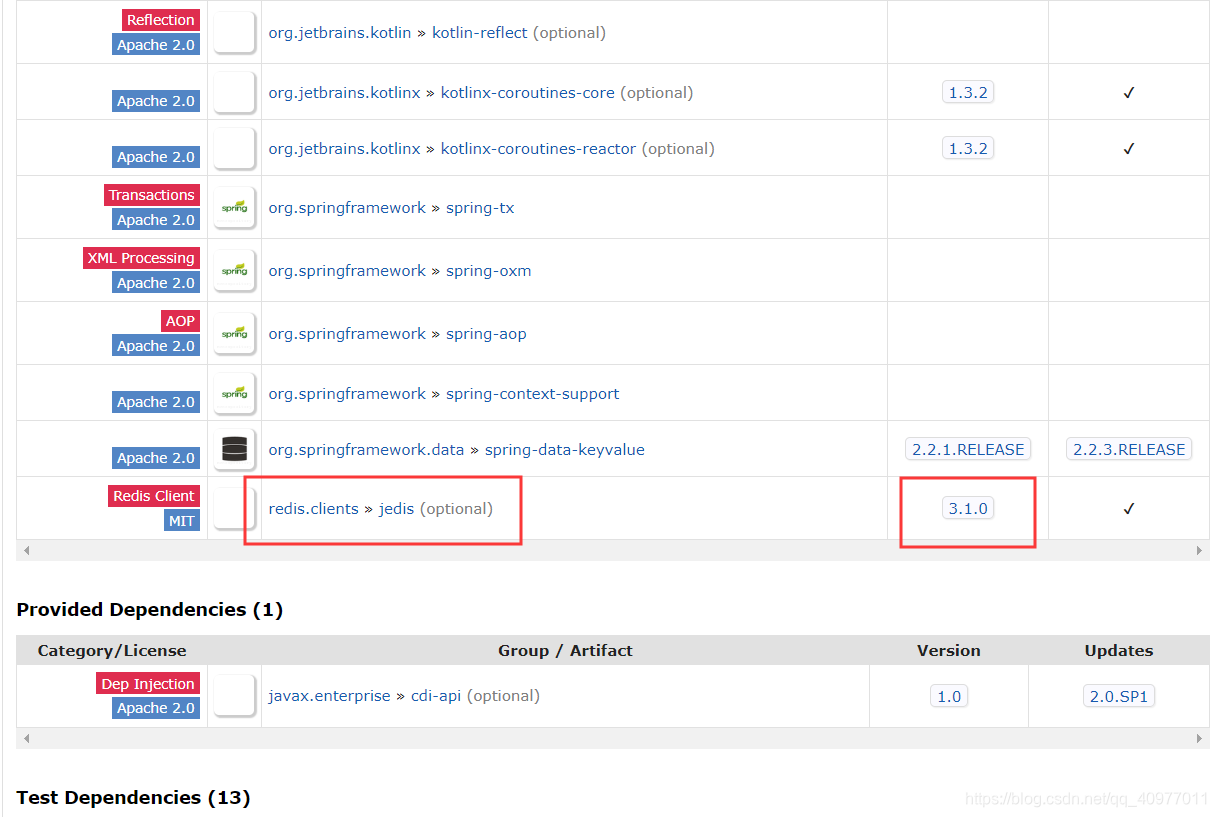The width and height of the screenshot is (1216, 817).
Task: Open the spring-oxm artifact link
Action: coord(488,270)
